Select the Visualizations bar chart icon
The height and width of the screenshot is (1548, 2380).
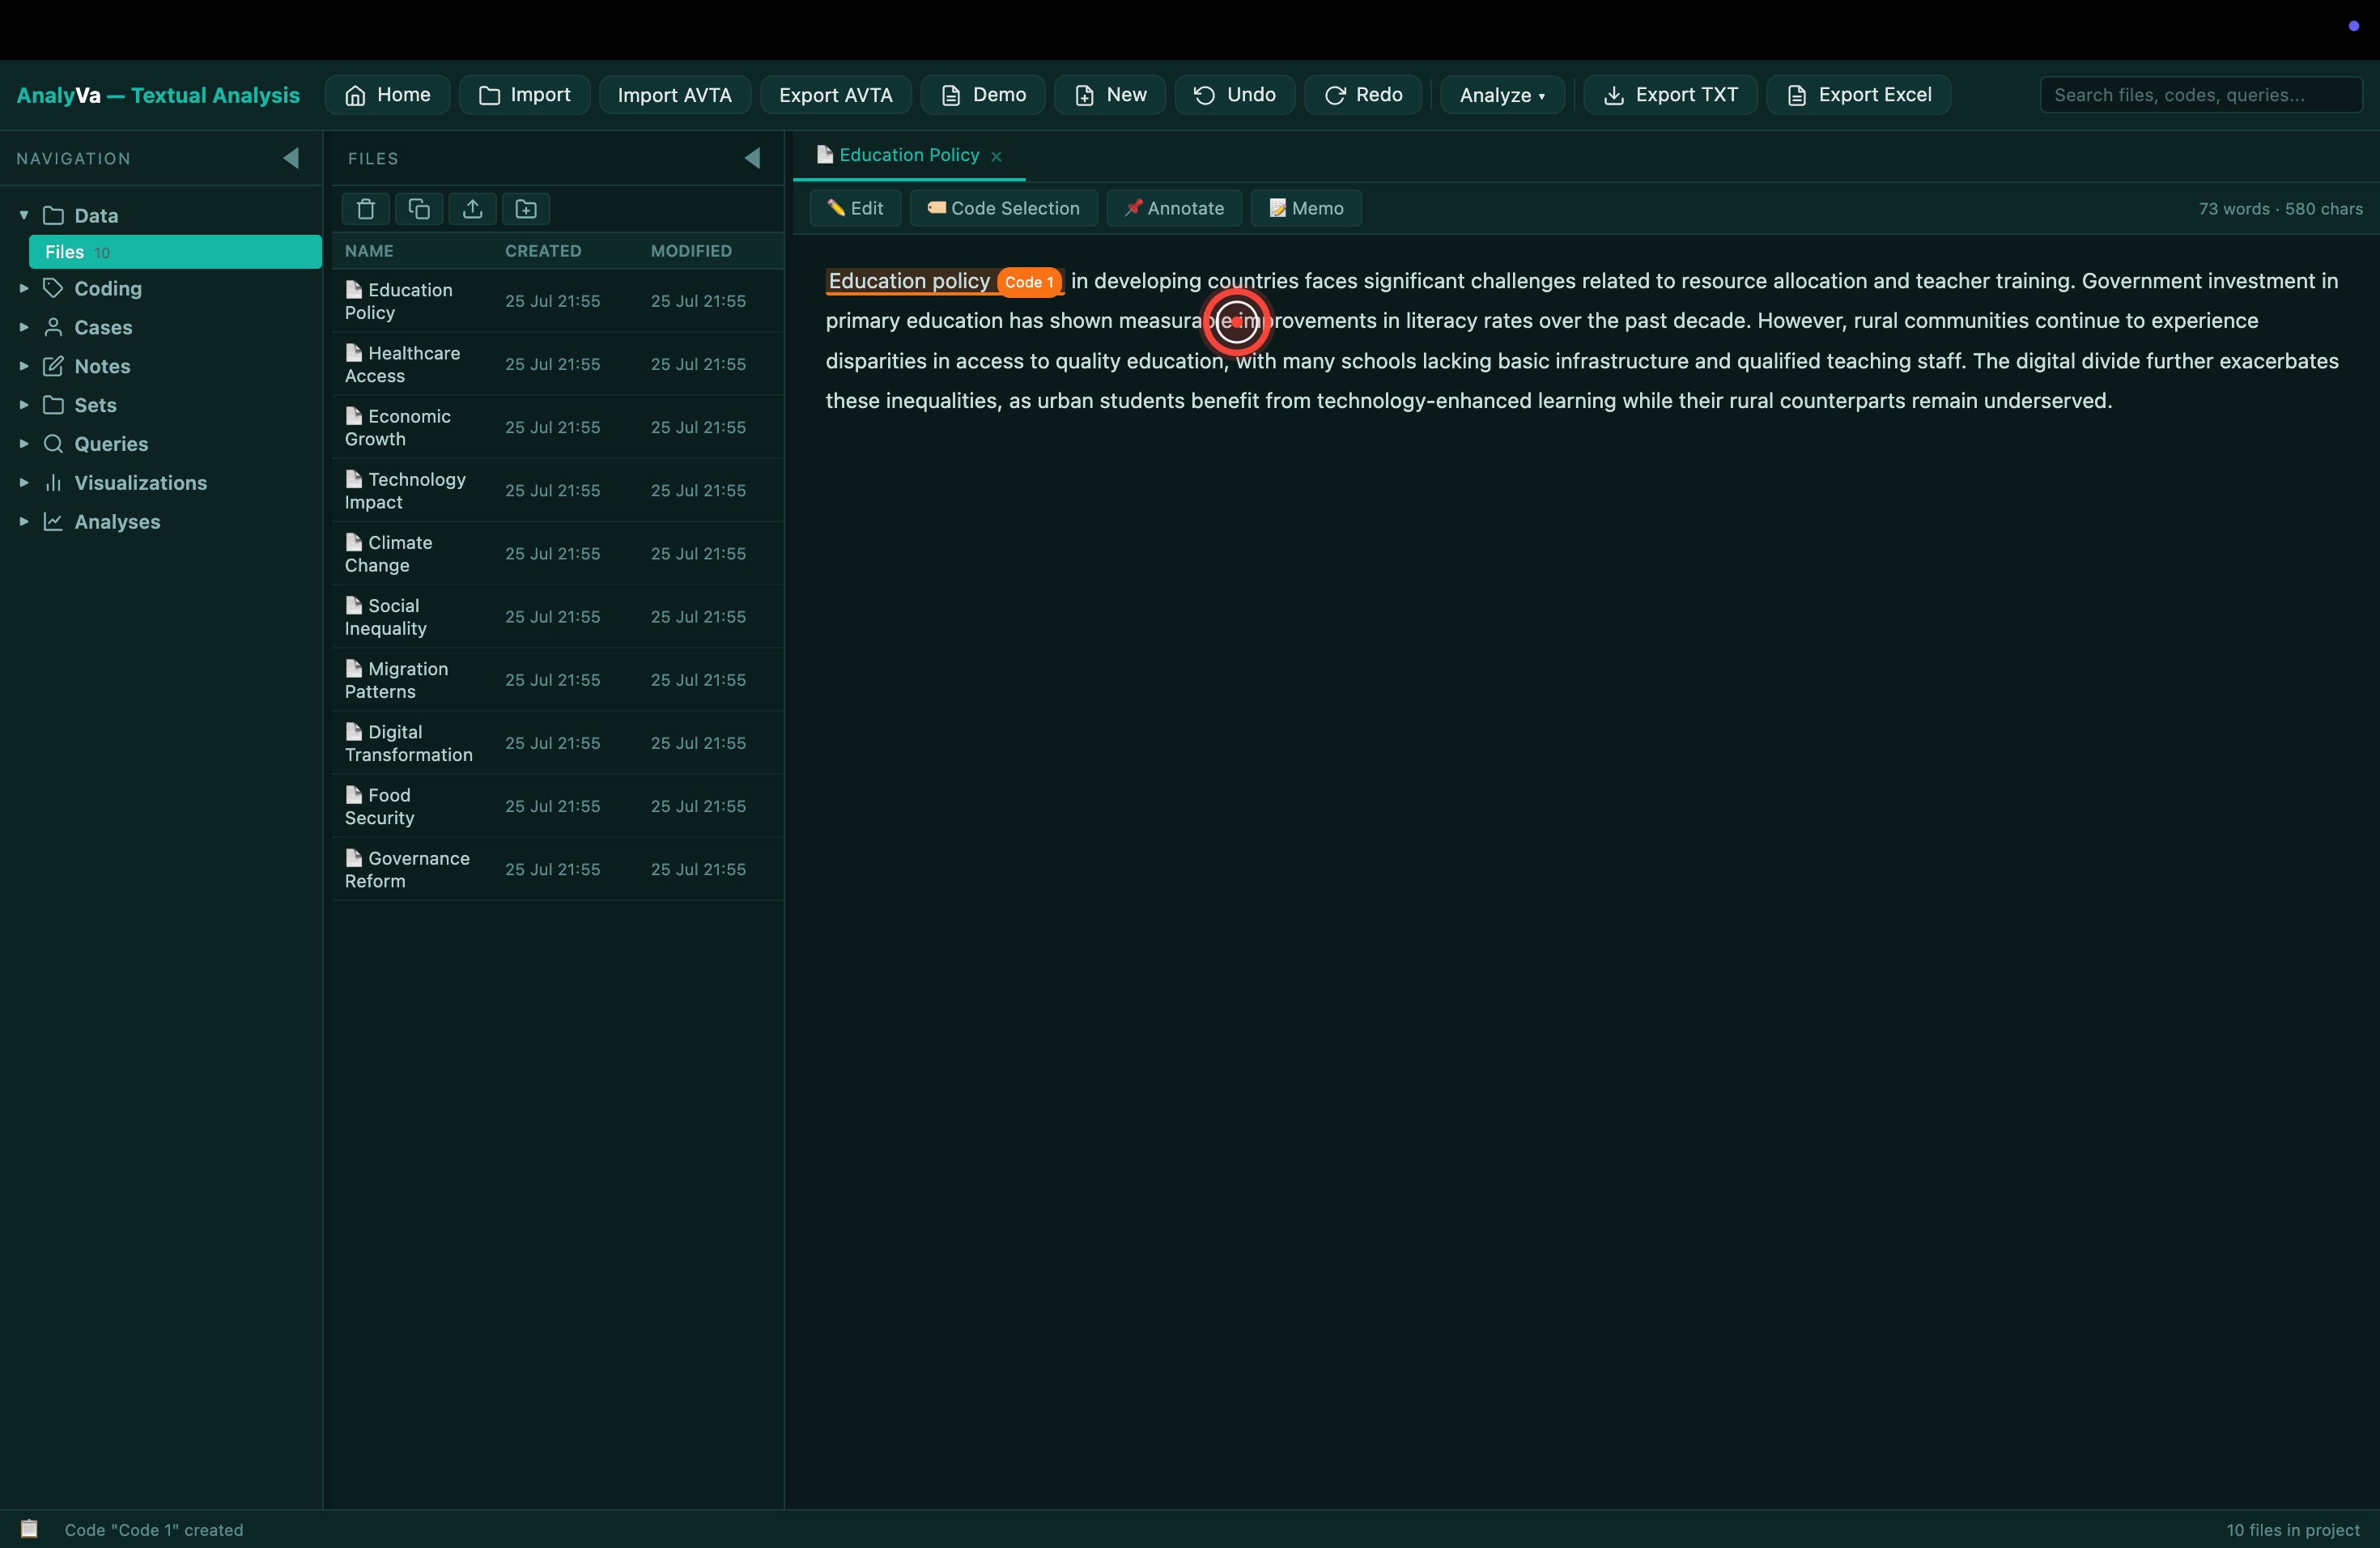click(54, 483)
